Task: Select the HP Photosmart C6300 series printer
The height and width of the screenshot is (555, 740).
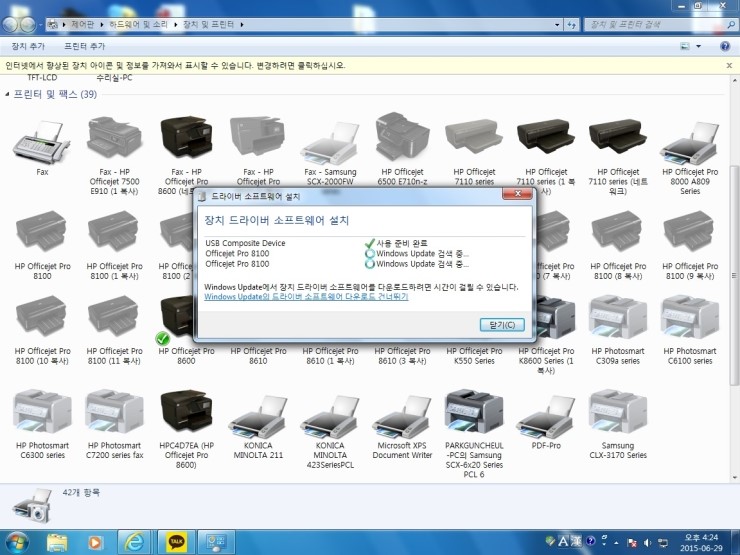Action: coord(41,414)
